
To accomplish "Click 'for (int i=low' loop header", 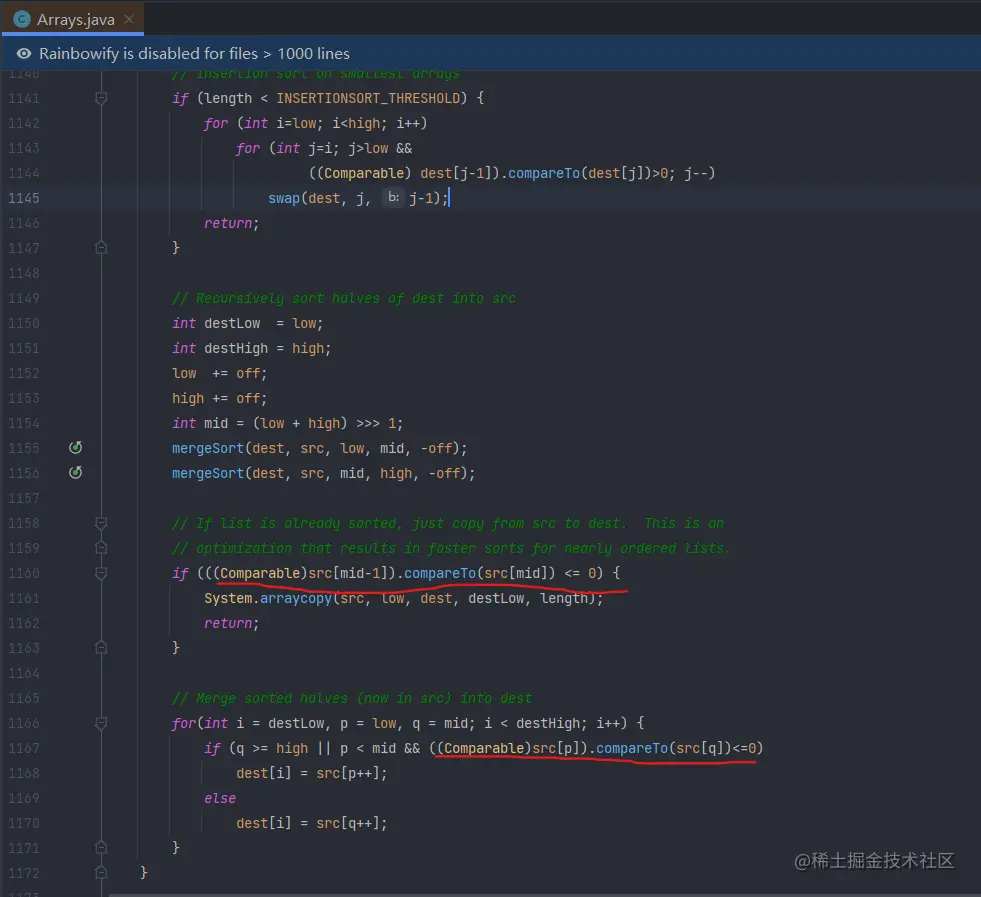I will [x=316, y=123].
